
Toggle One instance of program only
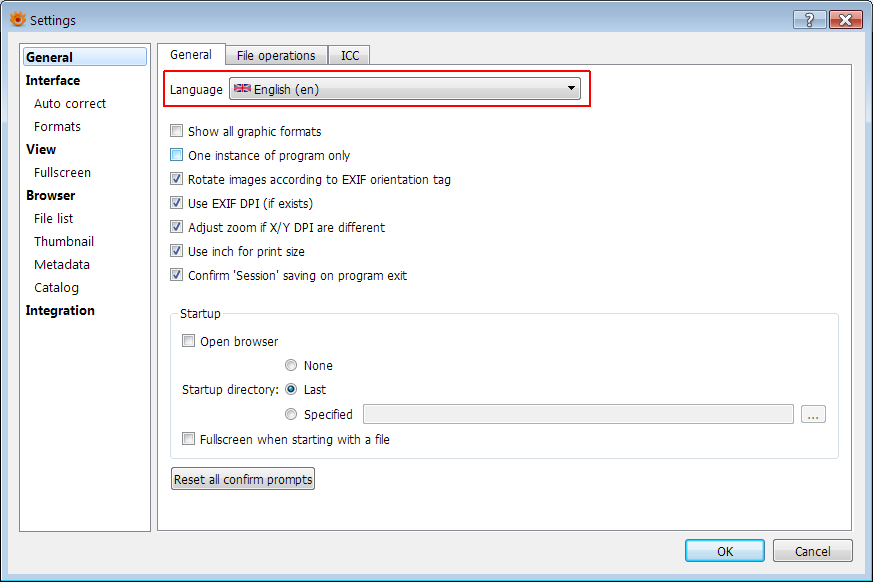pyautogui.click(x=177, y=155)
